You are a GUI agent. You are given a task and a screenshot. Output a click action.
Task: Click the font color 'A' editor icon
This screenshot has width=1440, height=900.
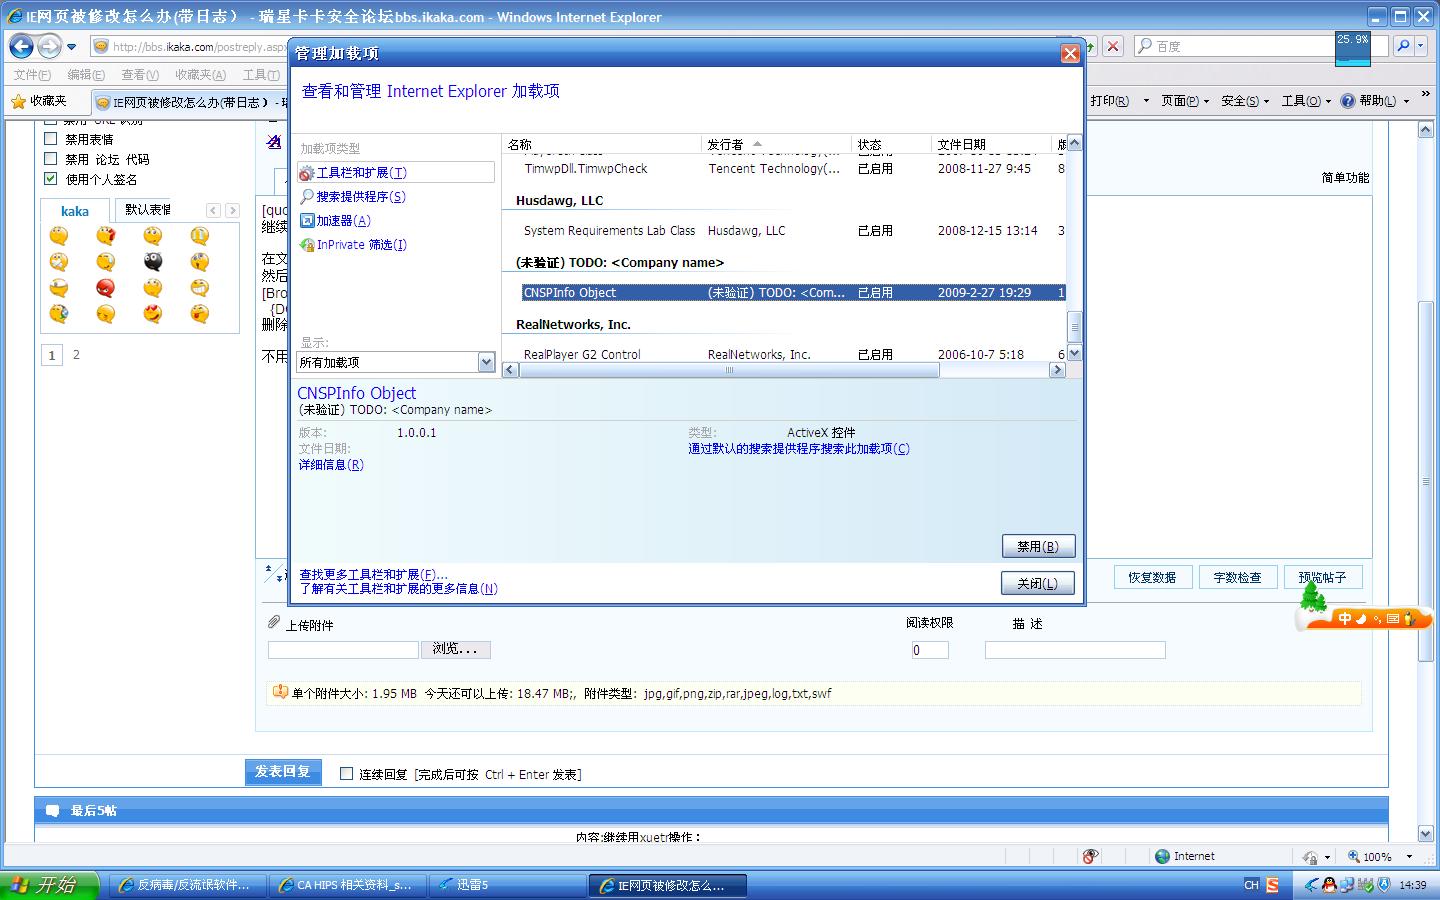(275, 142)
